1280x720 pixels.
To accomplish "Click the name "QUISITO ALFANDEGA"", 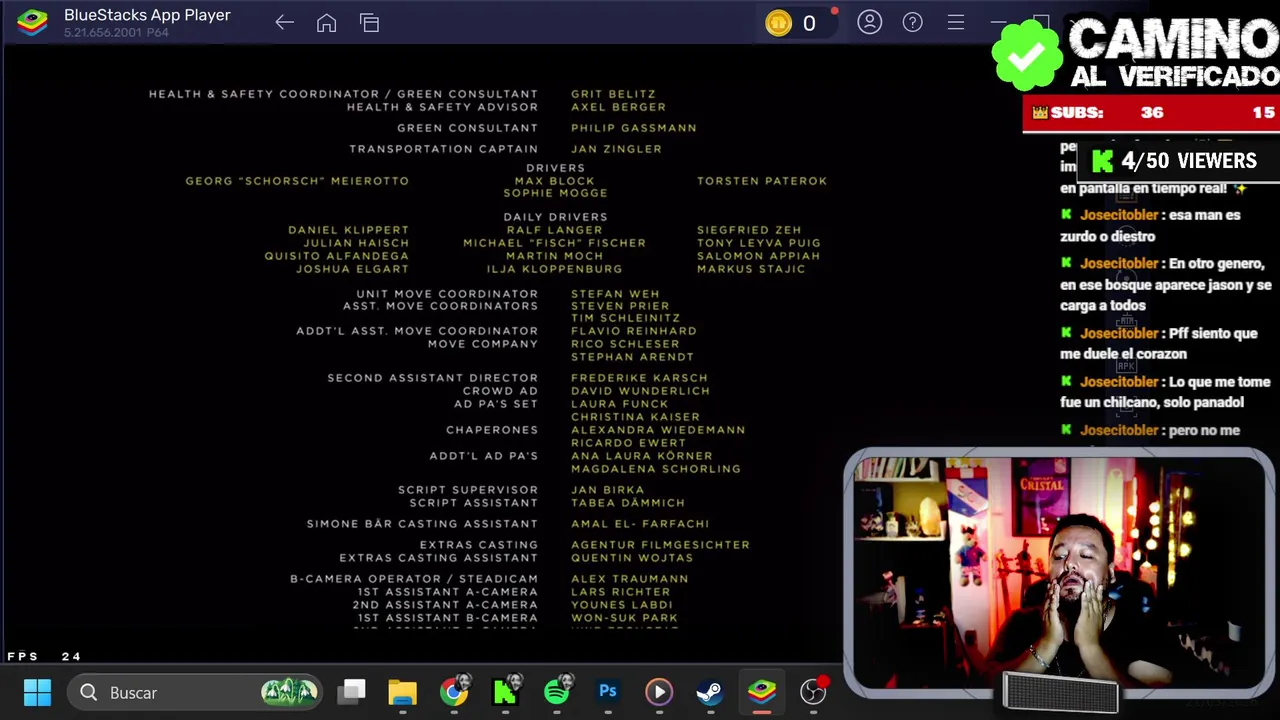I will click(x=336, y=256).
